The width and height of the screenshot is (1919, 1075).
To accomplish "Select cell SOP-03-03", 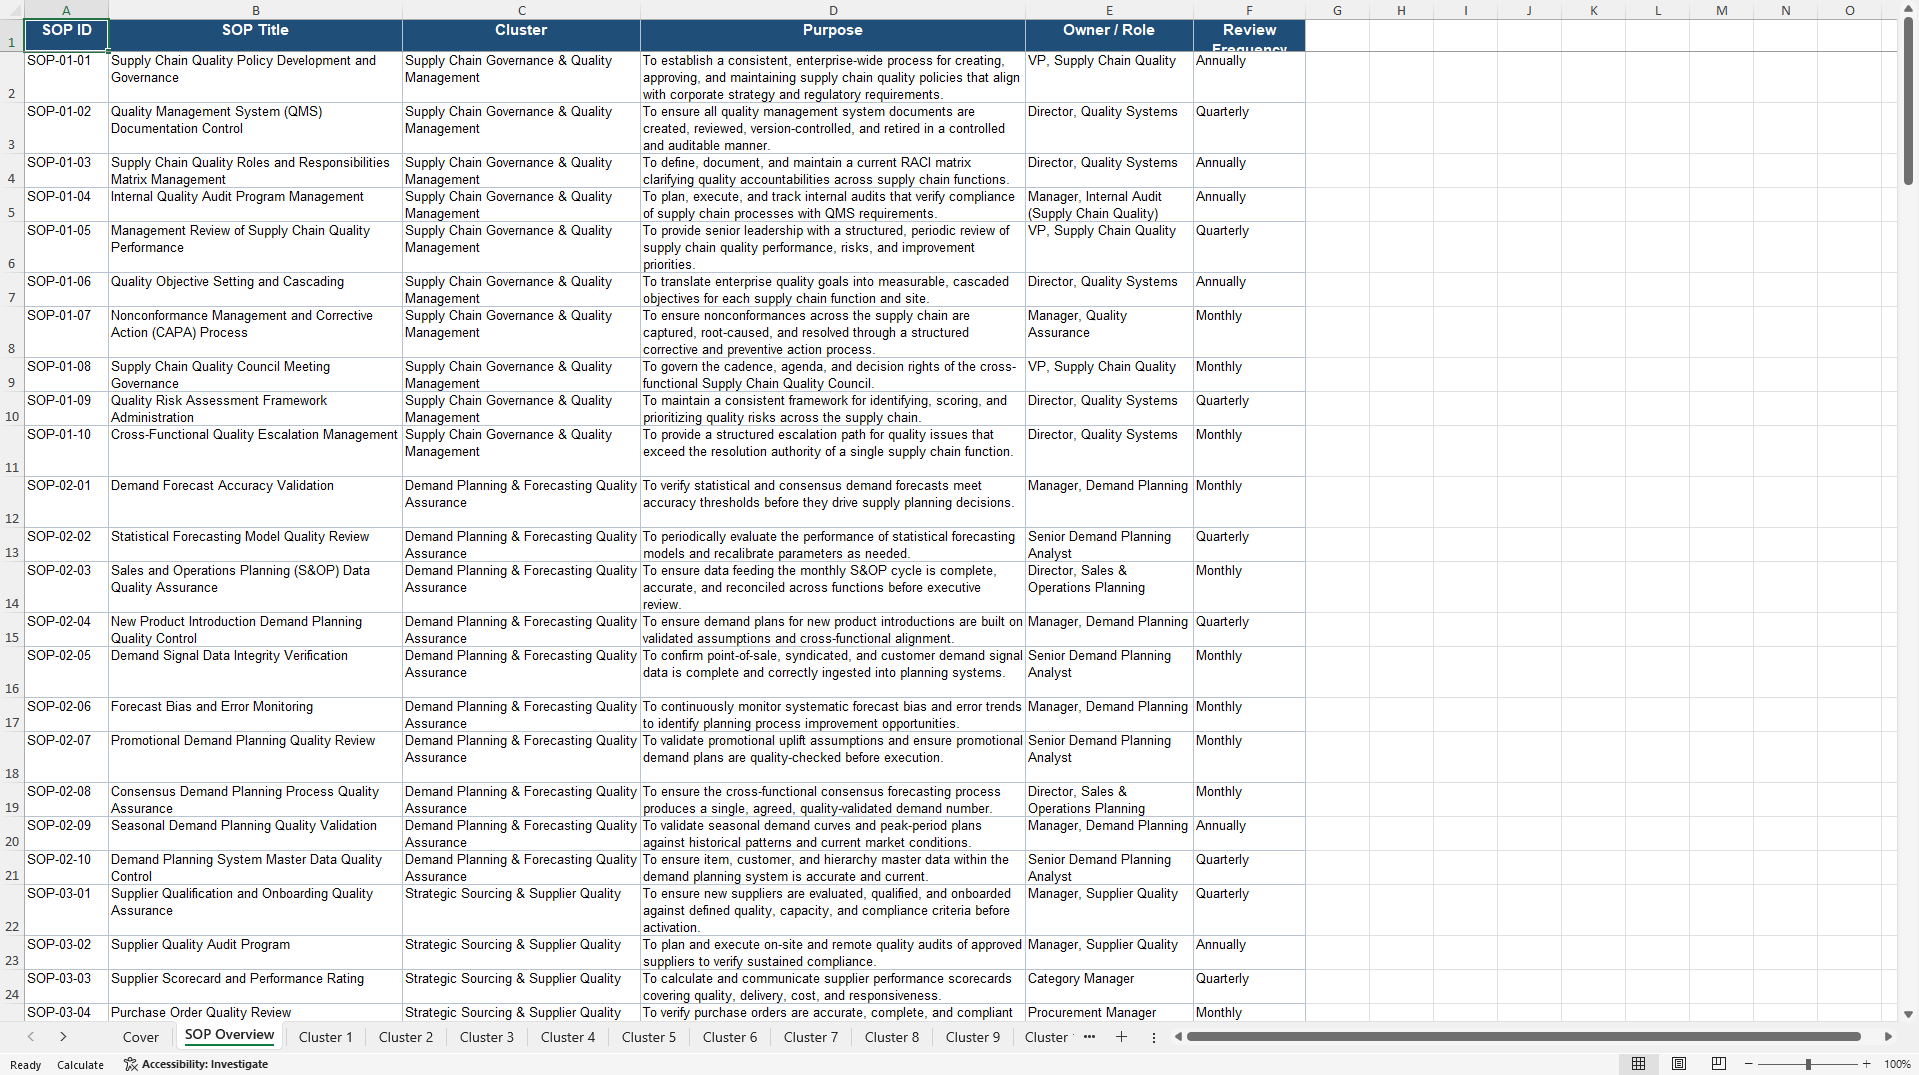I will click(x=66, y=987).
